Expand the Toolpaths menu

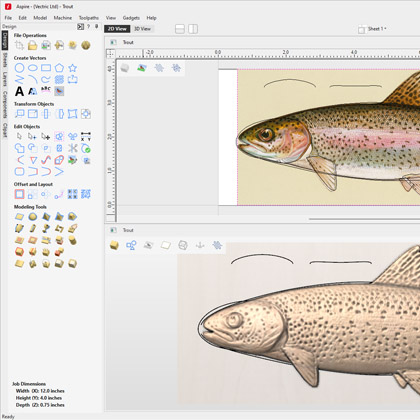[89, 18]
